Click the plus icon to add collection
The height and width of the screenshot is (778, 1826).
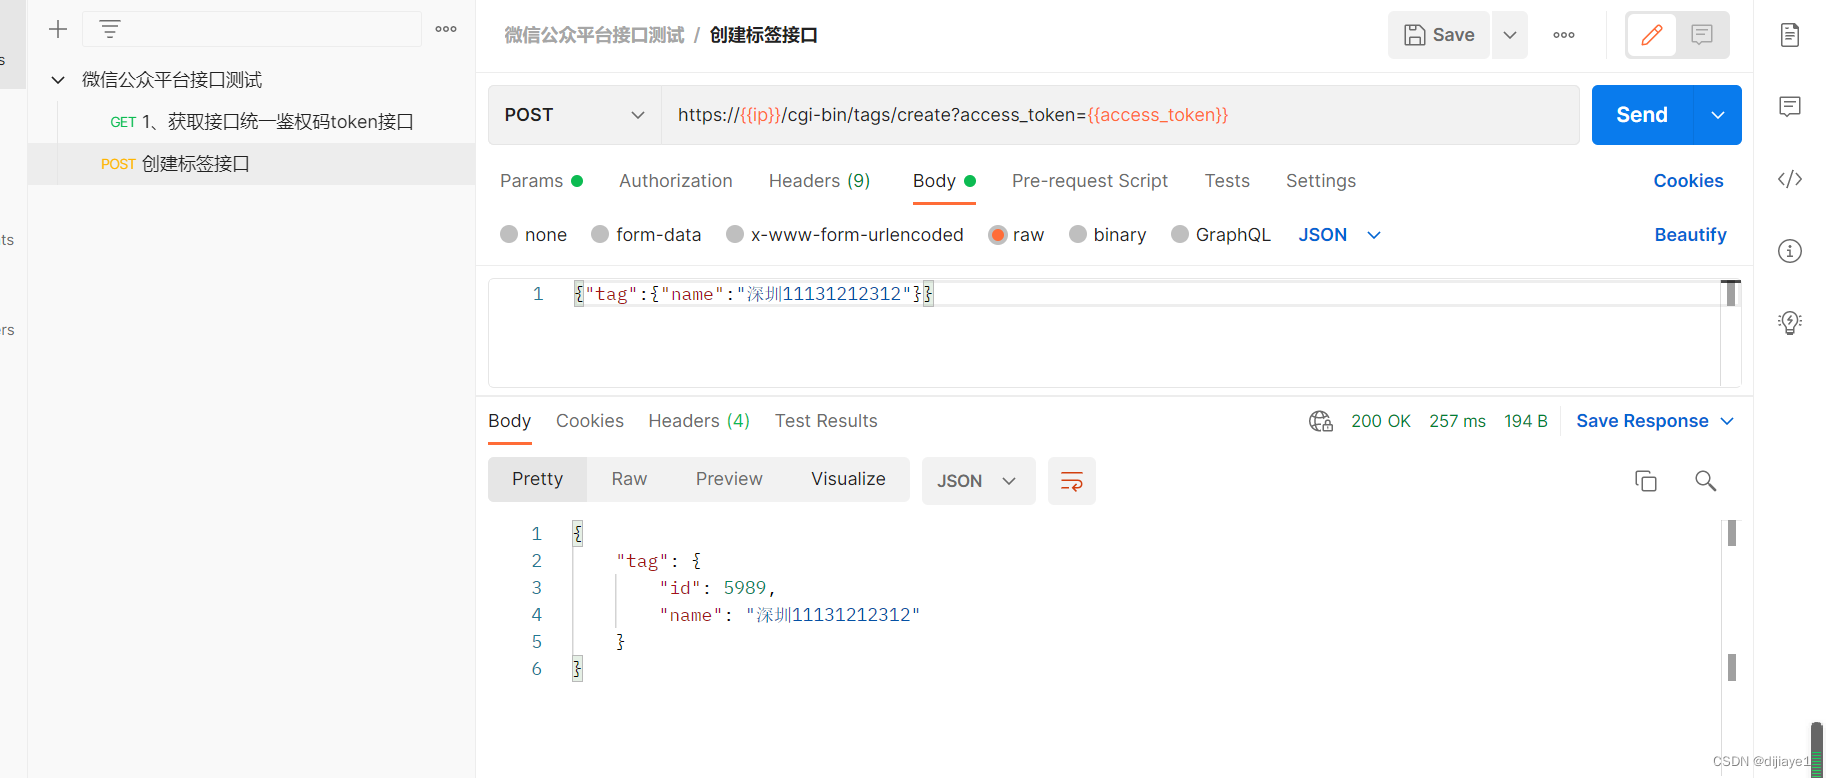[58, 29]
